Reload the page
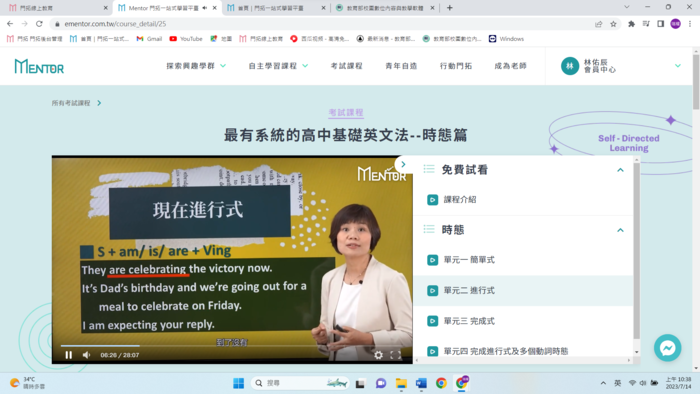Viewport: 700px width, 394px height. tap(39, 24)
